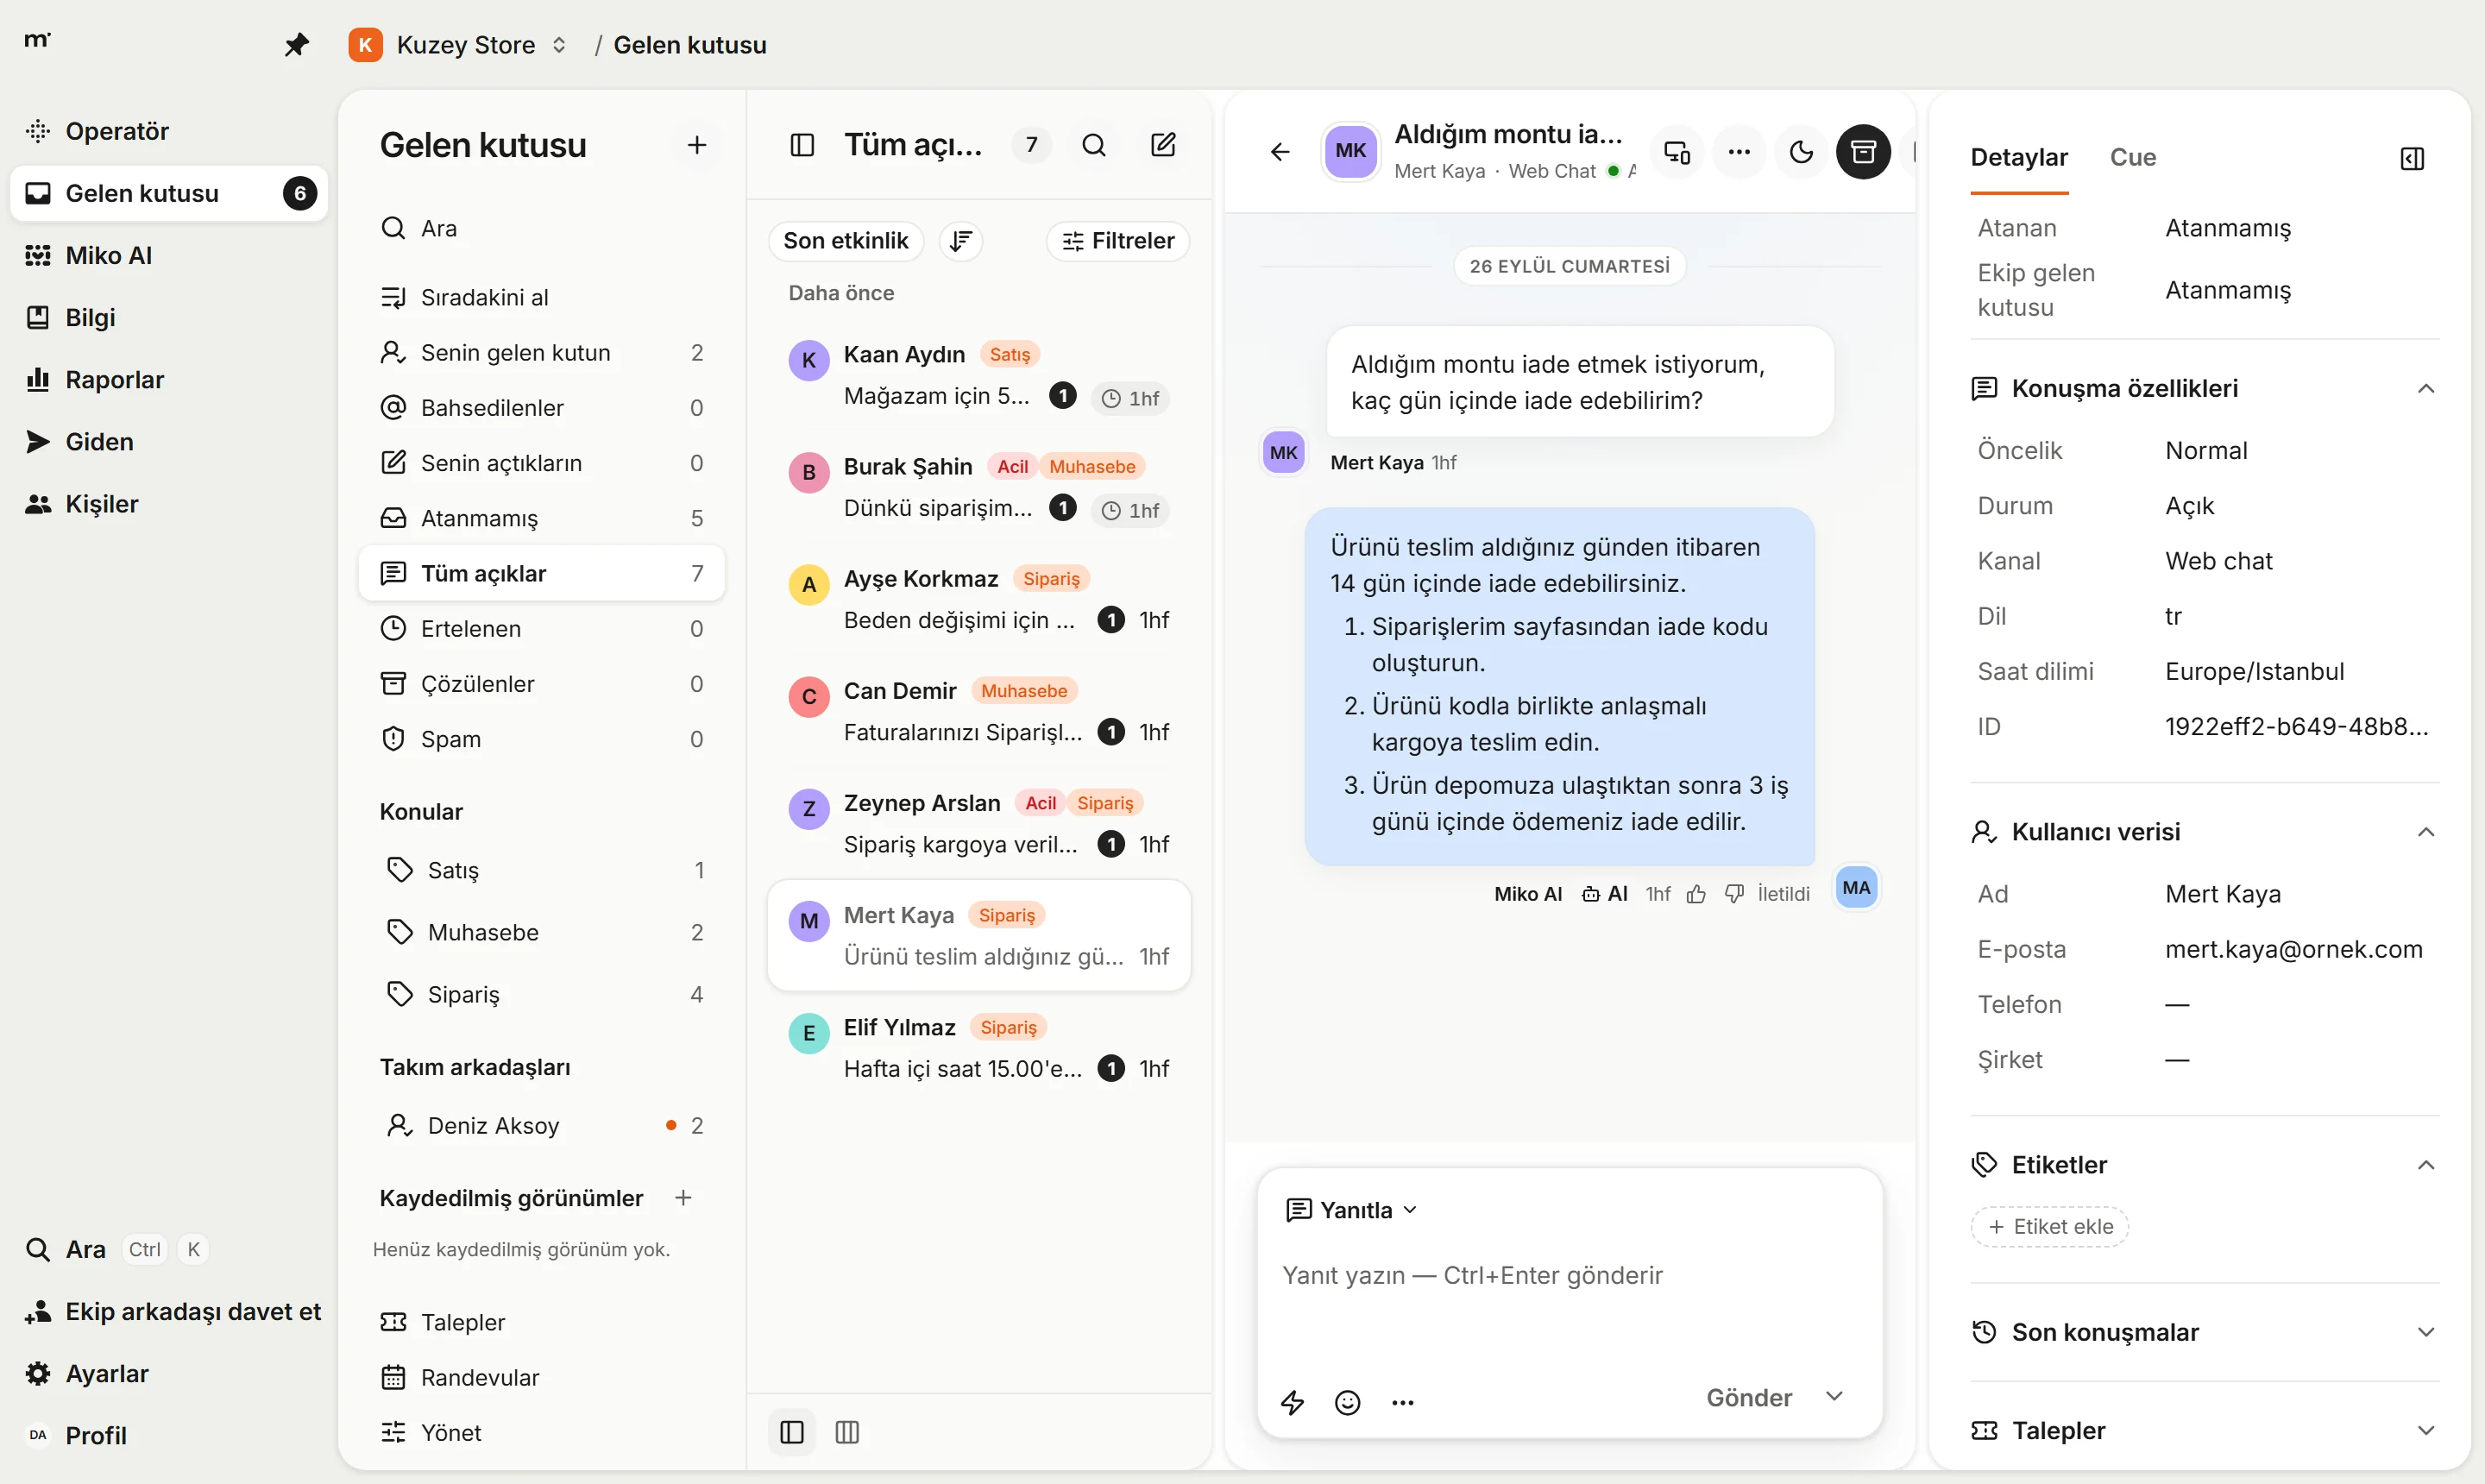
Task: Expand the Talepler section in the details panel
Action: point(2426,1430)
